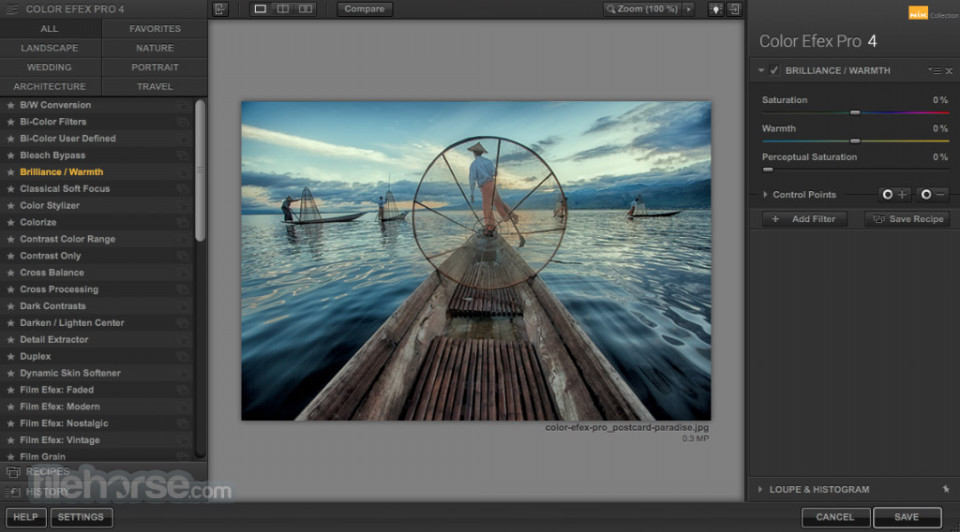This screenshot has width=960, height=532.
Task: Hide the right adjustment panel
Action: click(734, 9)
